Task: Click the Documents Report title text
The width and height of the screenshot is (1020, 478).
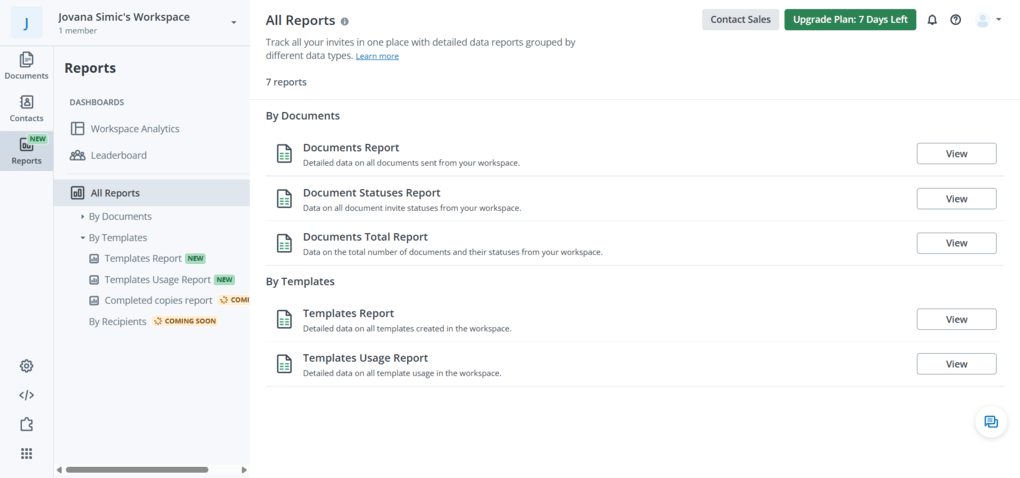Action: click(x=351, y=148)
